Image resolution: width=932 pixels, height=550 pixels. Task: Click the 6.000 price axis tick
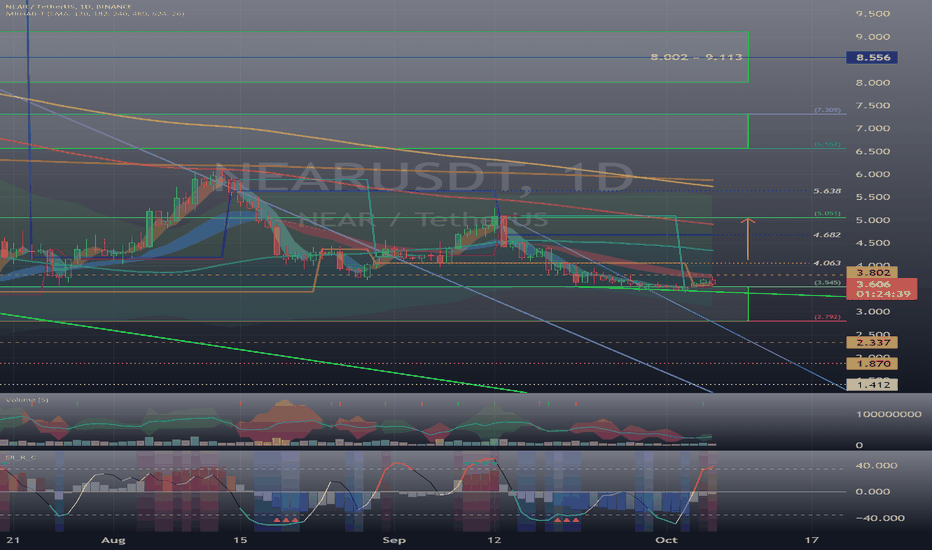coord(873,174)
